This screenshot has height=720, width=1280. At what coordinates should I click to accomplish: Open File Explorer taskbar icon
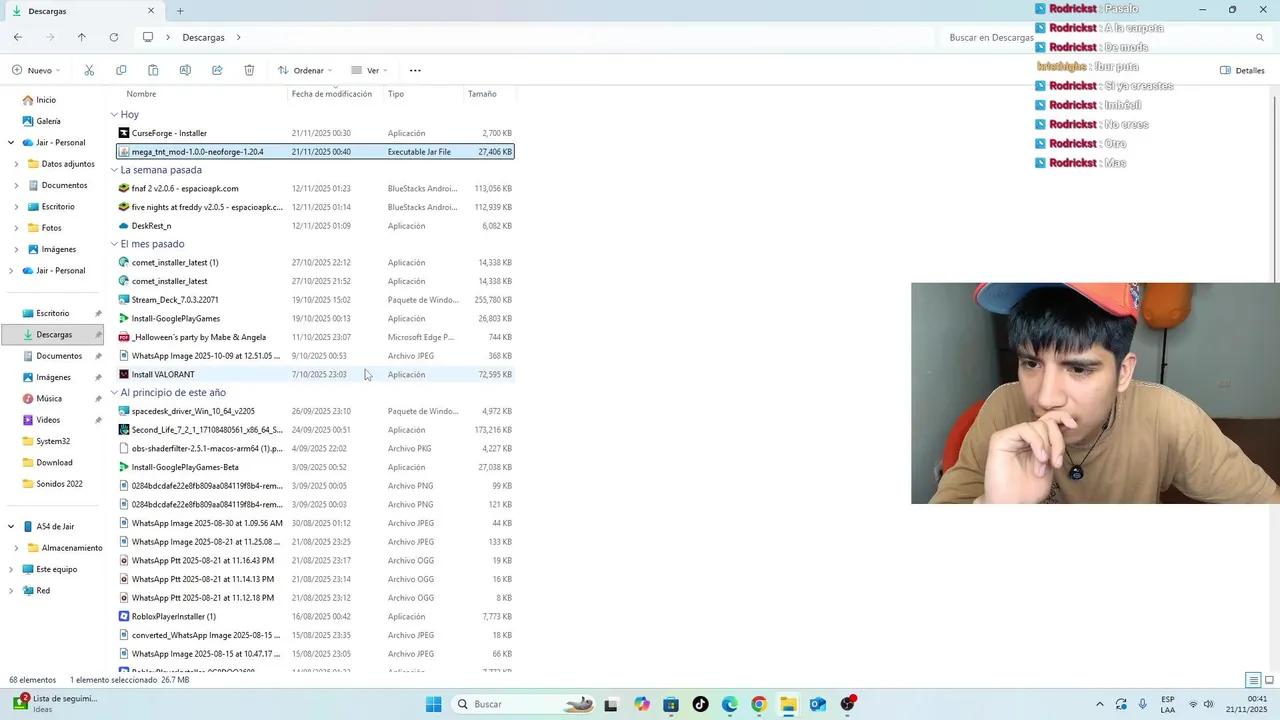click(788, 704)
